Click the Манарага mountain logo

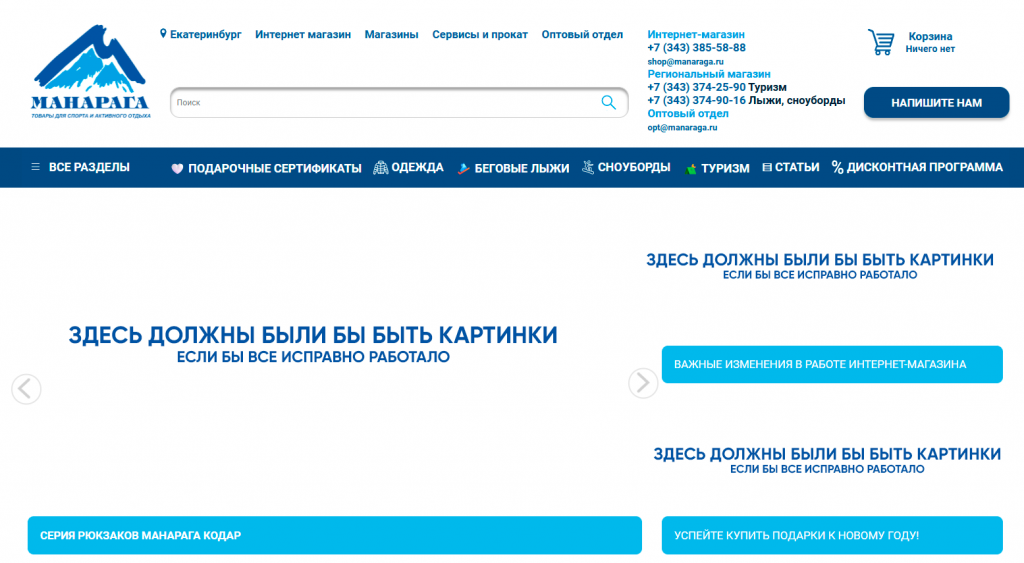pyautogui.click(x=90, y=72)
